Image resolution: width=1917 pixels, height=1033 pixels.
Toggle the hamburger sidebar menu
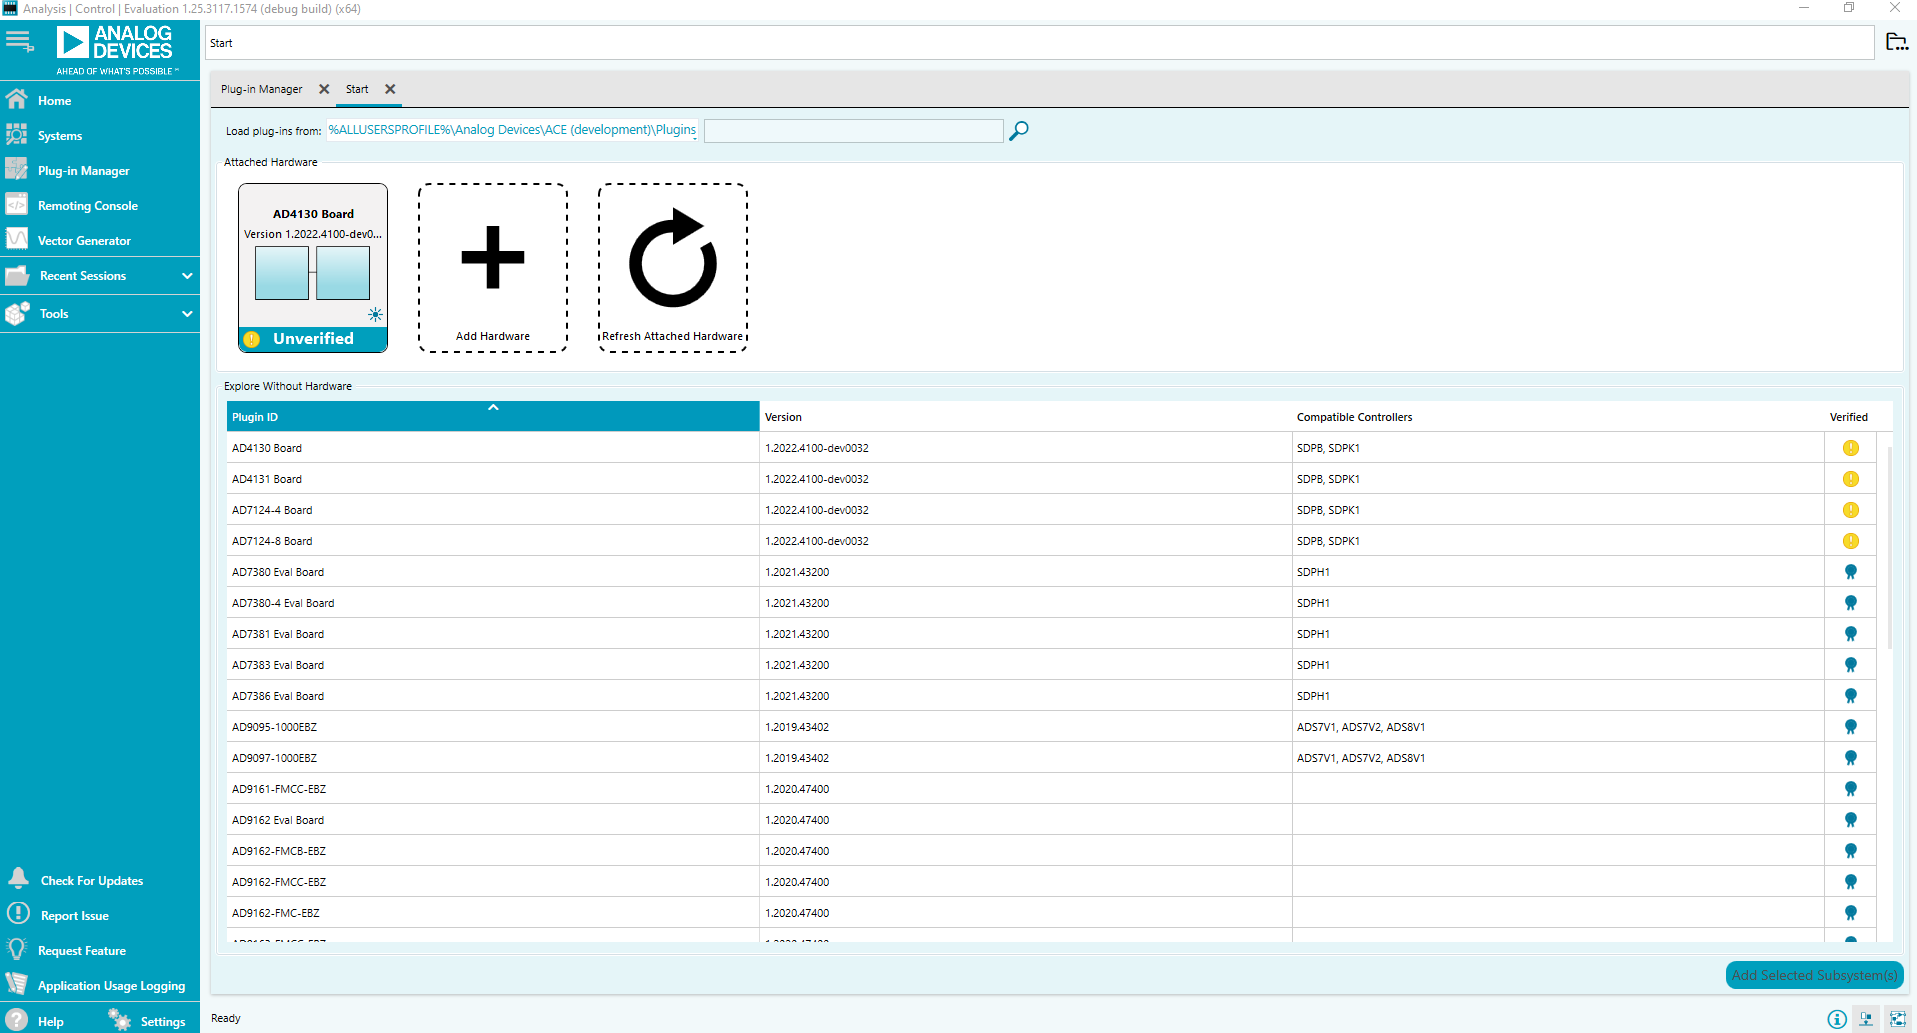pos(20,41)
